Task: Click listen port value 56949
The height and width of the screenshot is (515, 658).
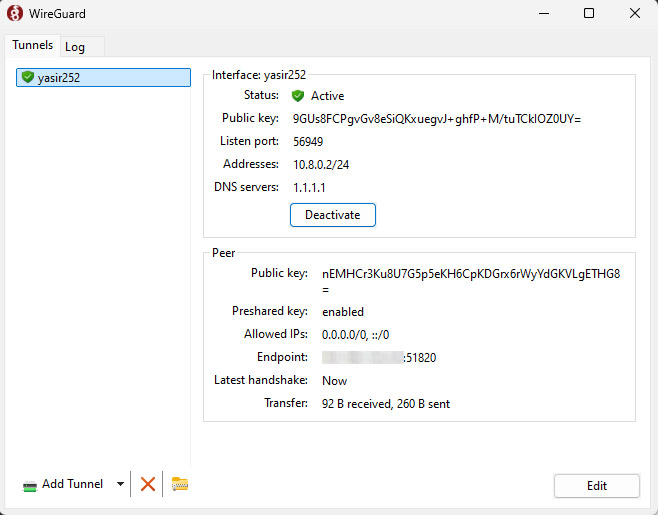Action: (x=308, y=142)
